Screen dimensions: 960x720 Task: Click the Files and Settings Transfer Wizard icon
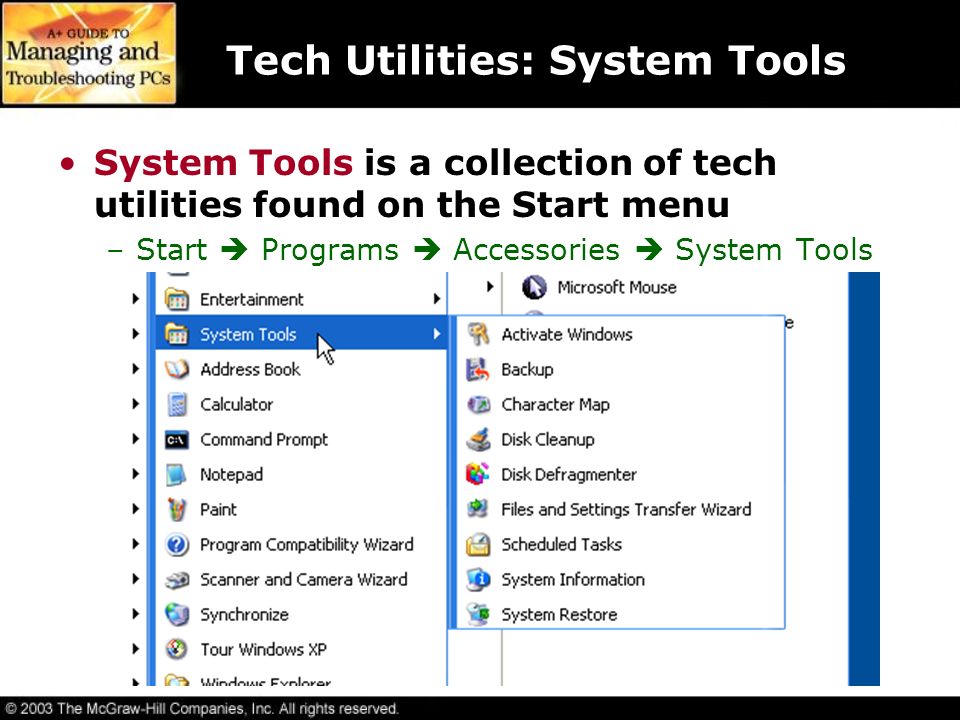click(x=478, y=509)
